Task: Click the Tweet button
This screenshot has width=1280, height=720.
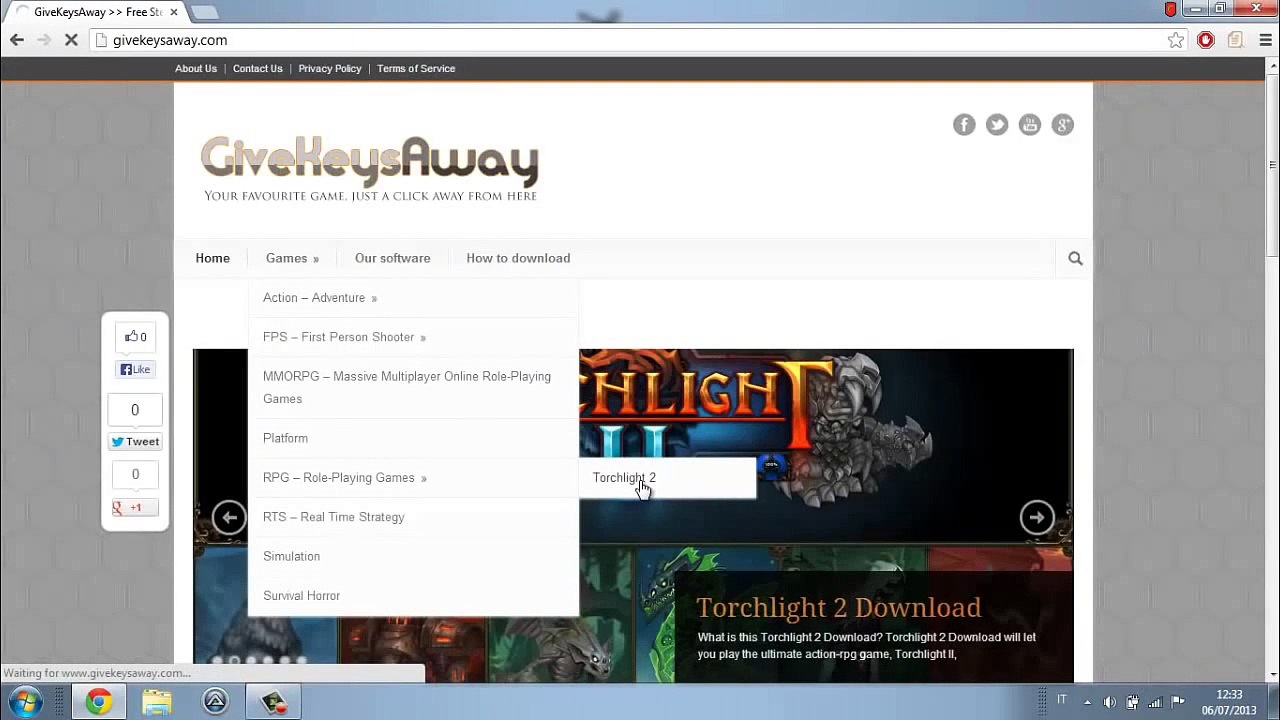Action: point(135,442)
